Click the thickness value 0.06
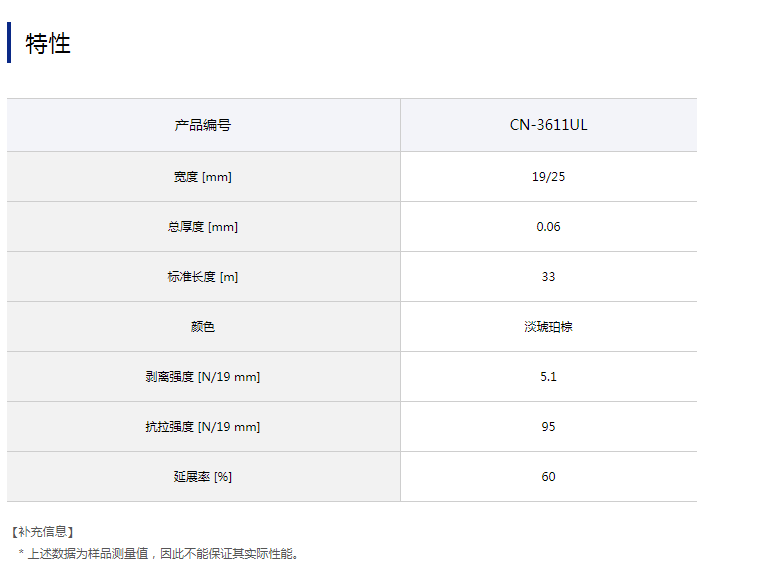This screenshot has height=573, width=760. coord(548,227)
